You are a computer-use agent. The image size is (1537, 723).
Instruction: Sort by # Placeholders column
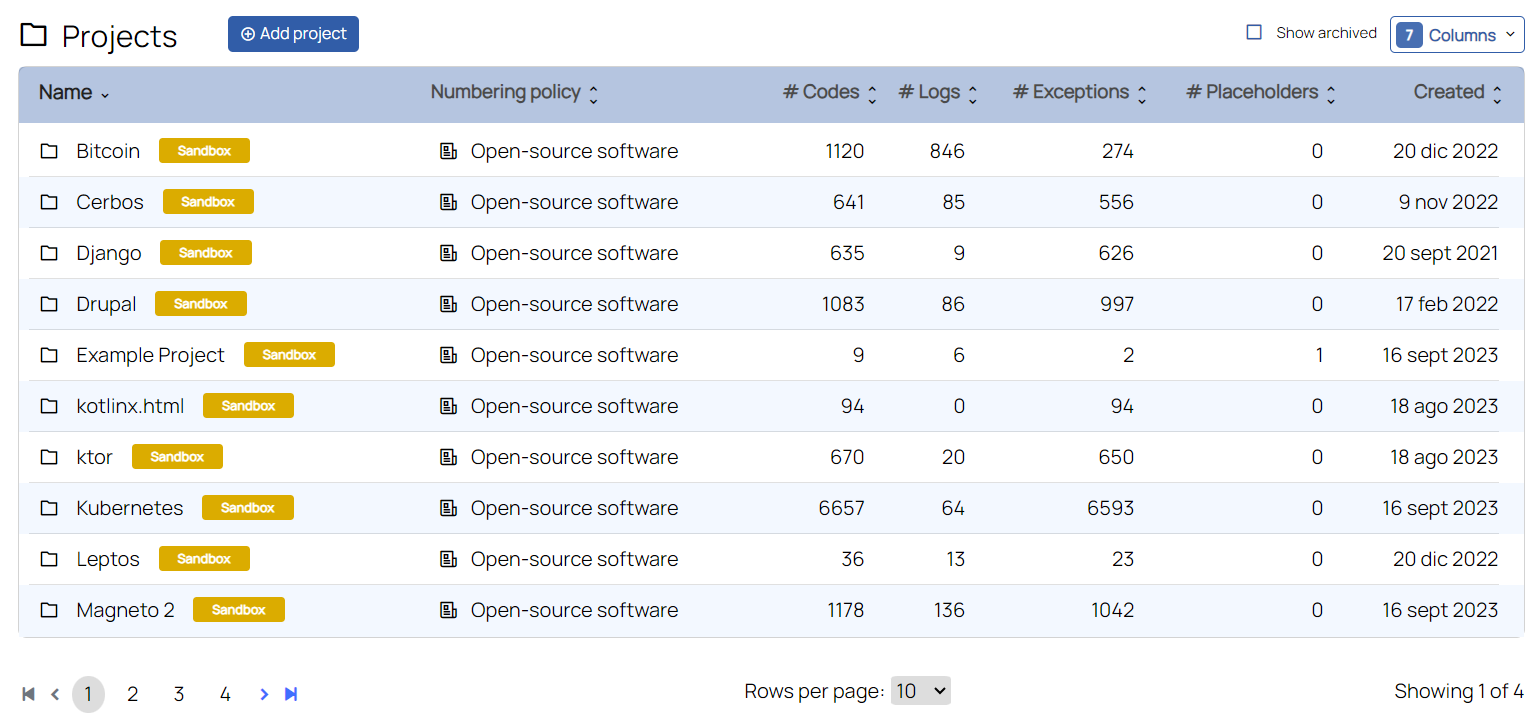click(1260, 92)
